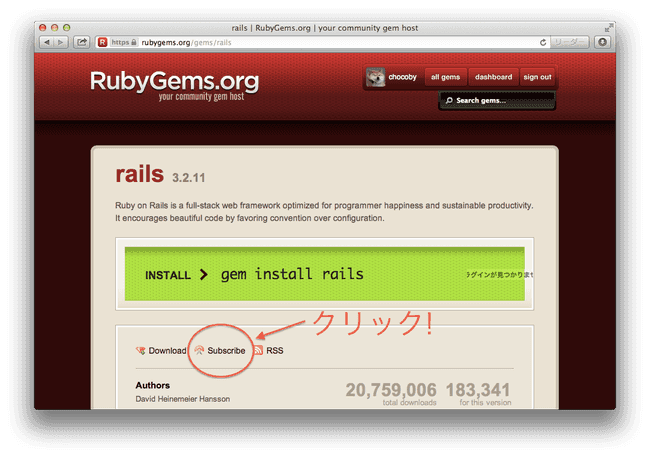
Task: Reload the page using refresh icon
Action: pos(543,43)
